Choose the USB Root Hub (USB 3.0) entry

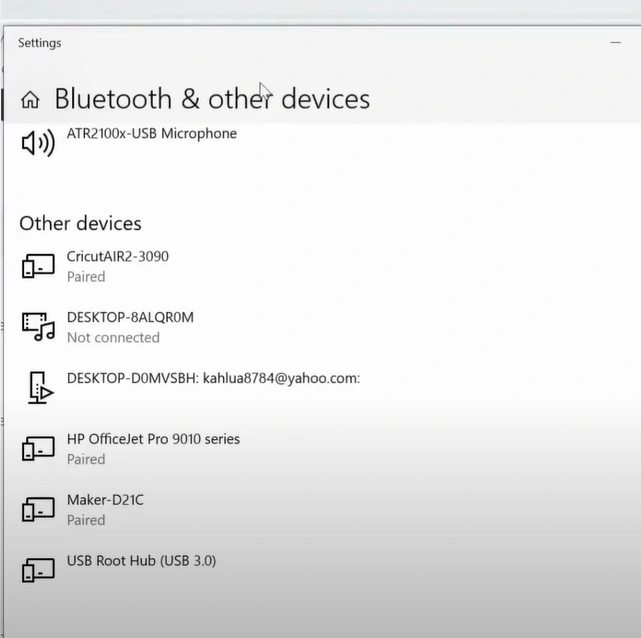pos(141,561)
